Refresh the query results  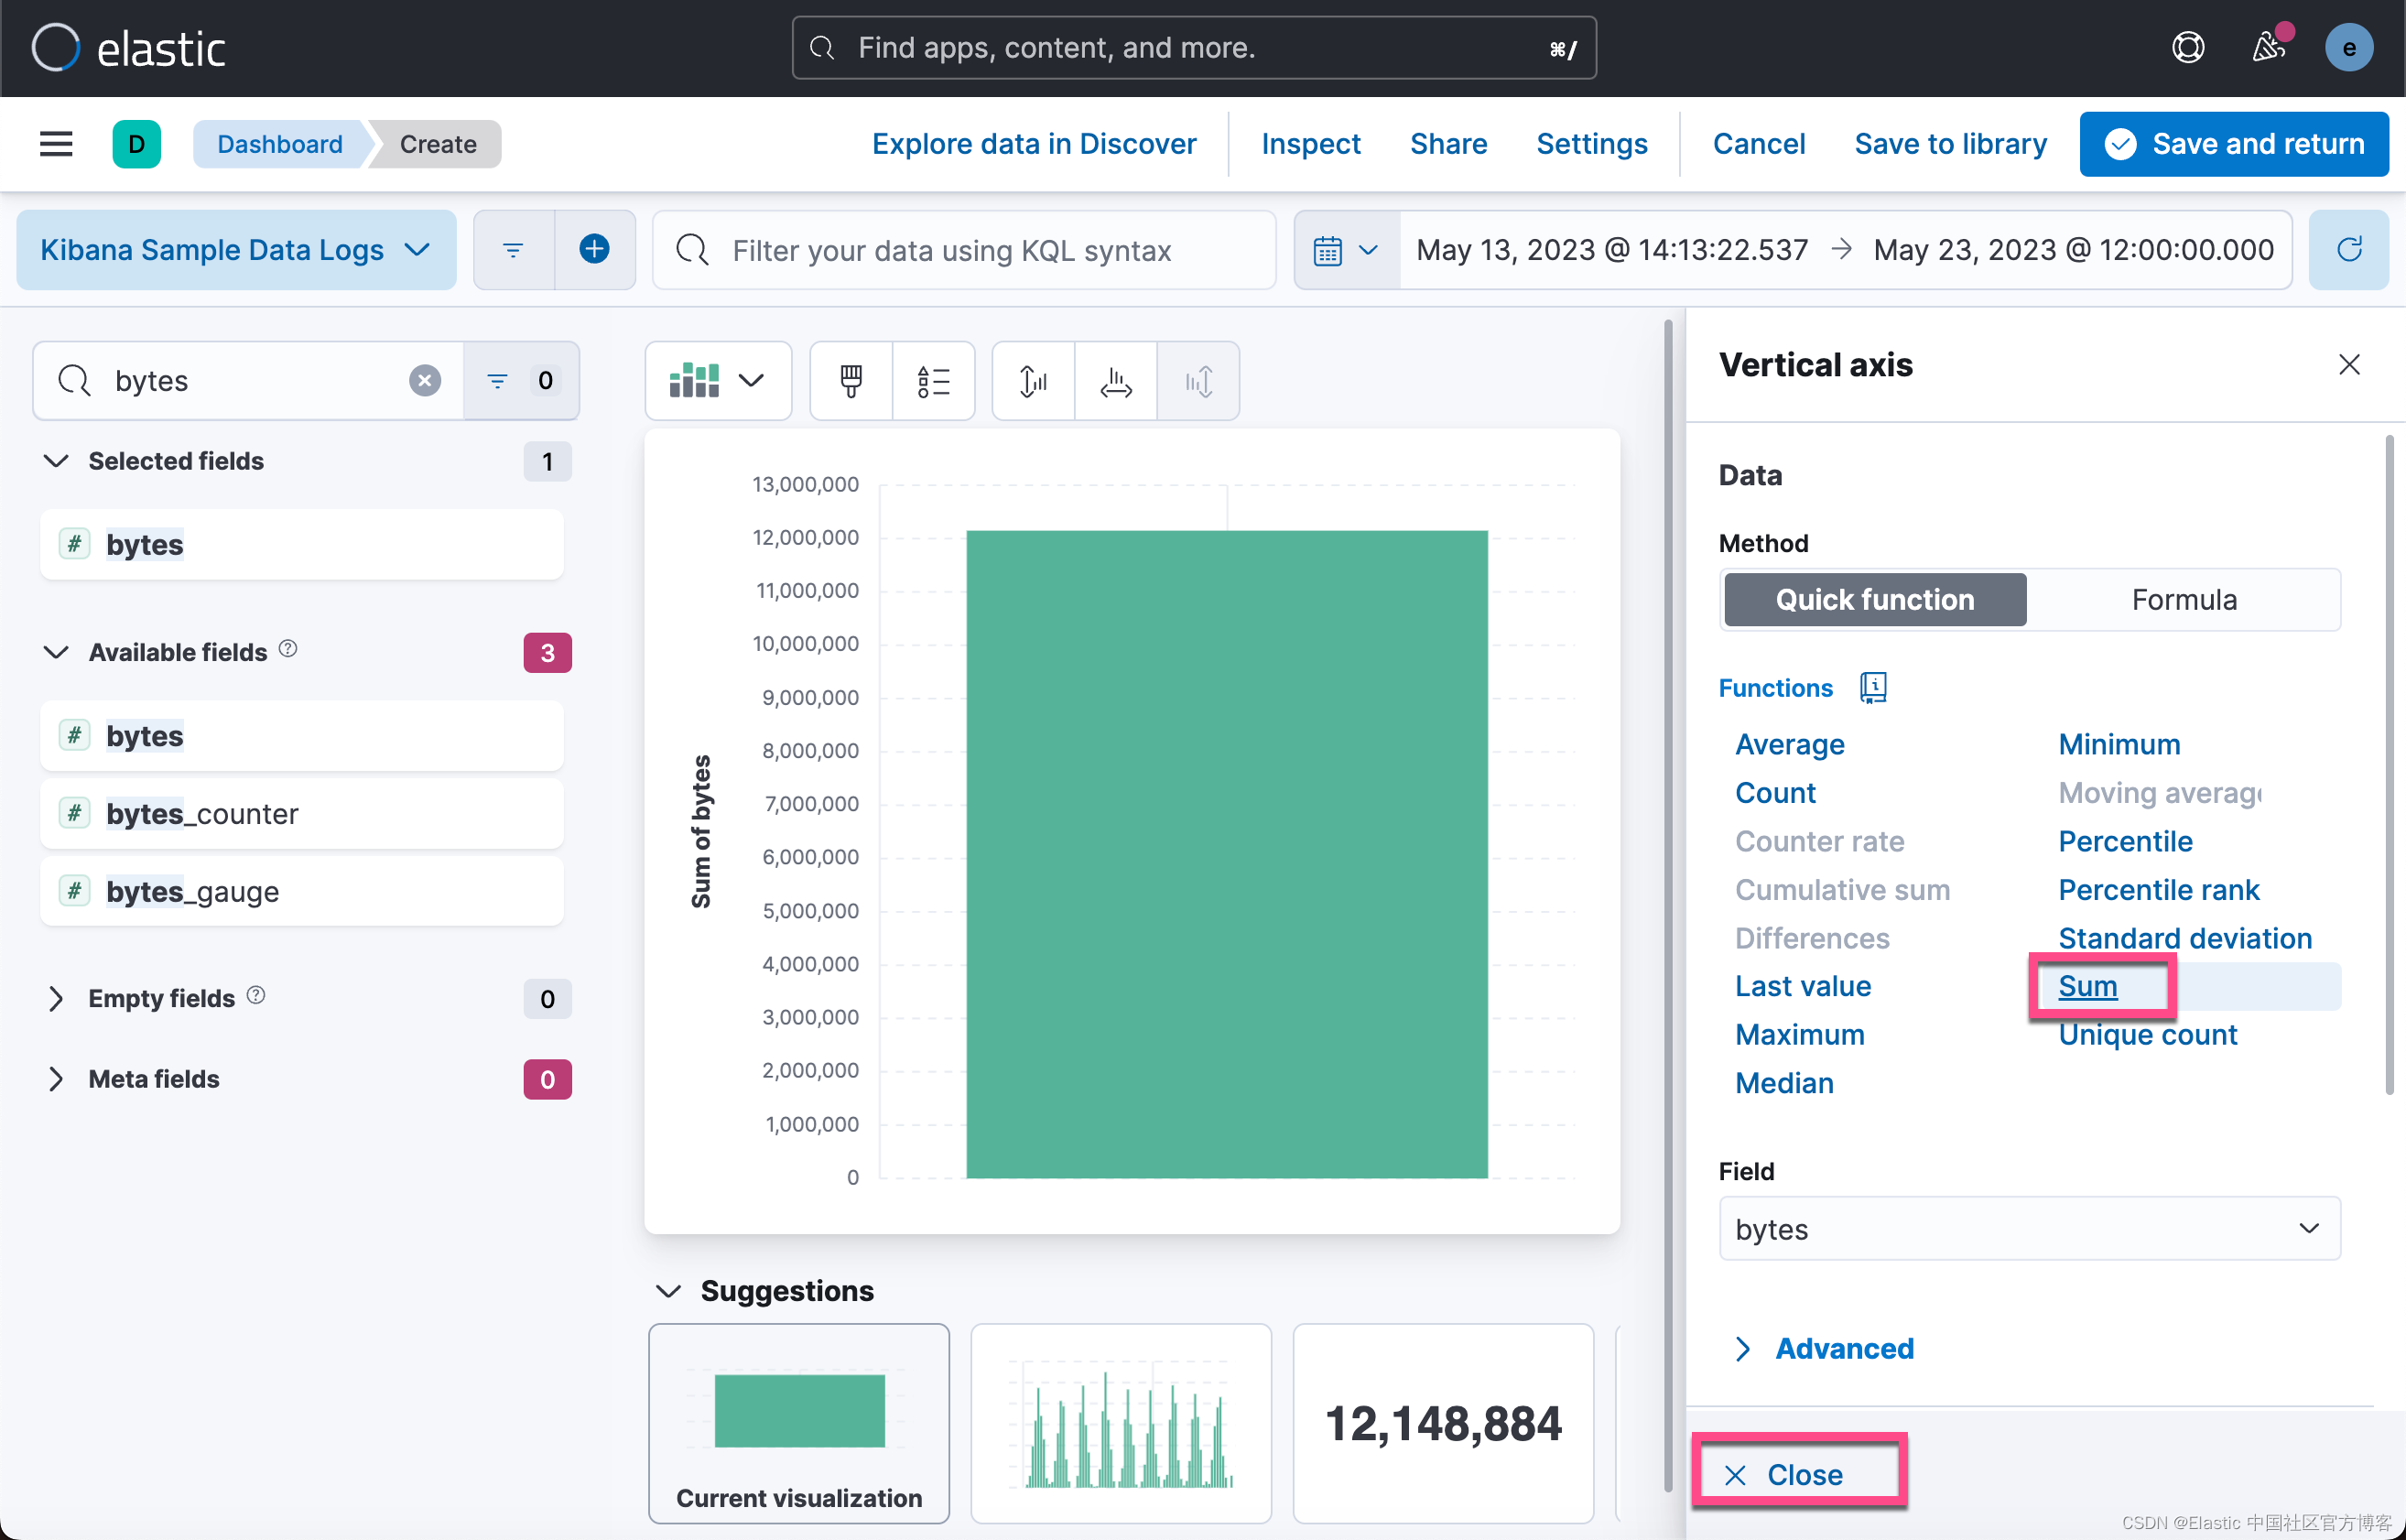click(x=2349, y=250)
